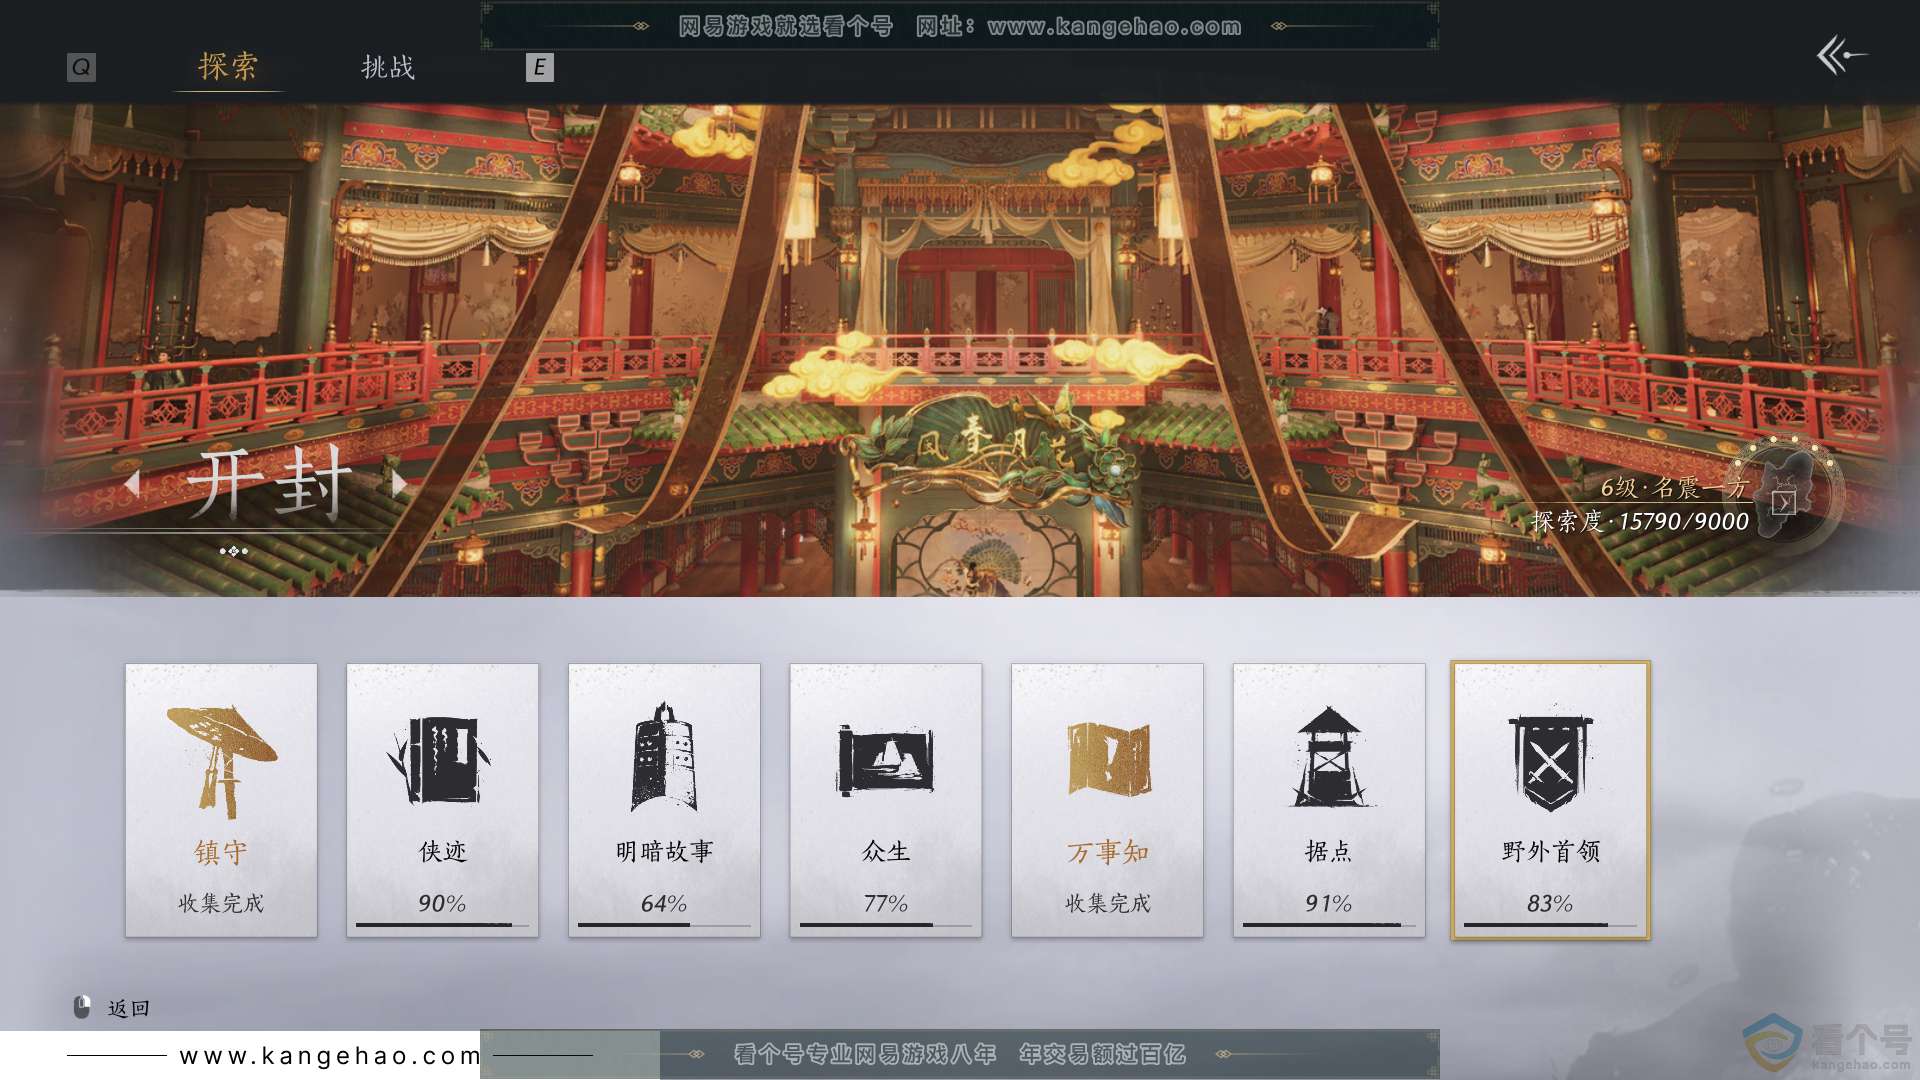Switch to the 挑战 tab
Viewport: 1920px width, 1080px height.
[388, 67]
